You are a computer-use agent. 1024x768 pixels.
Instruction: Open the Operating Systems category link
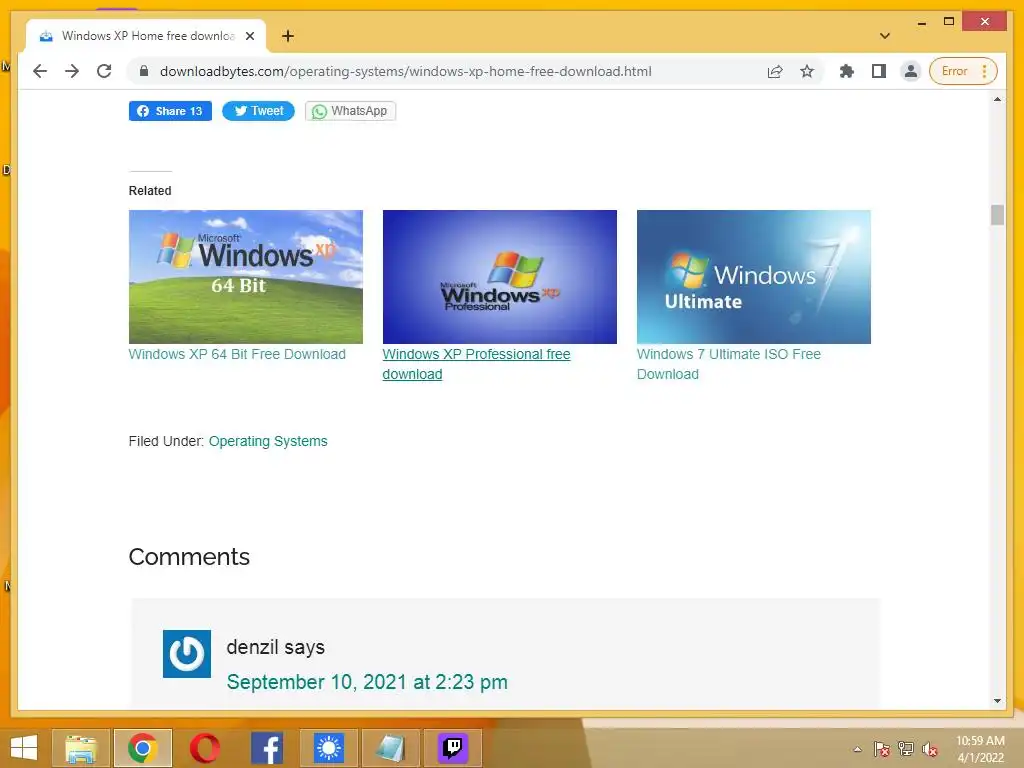point(268,441)
